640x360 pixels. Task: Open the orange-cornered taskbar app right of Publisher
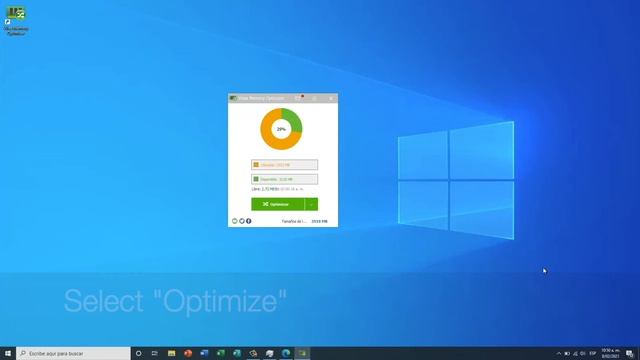[x=253, y=353]
